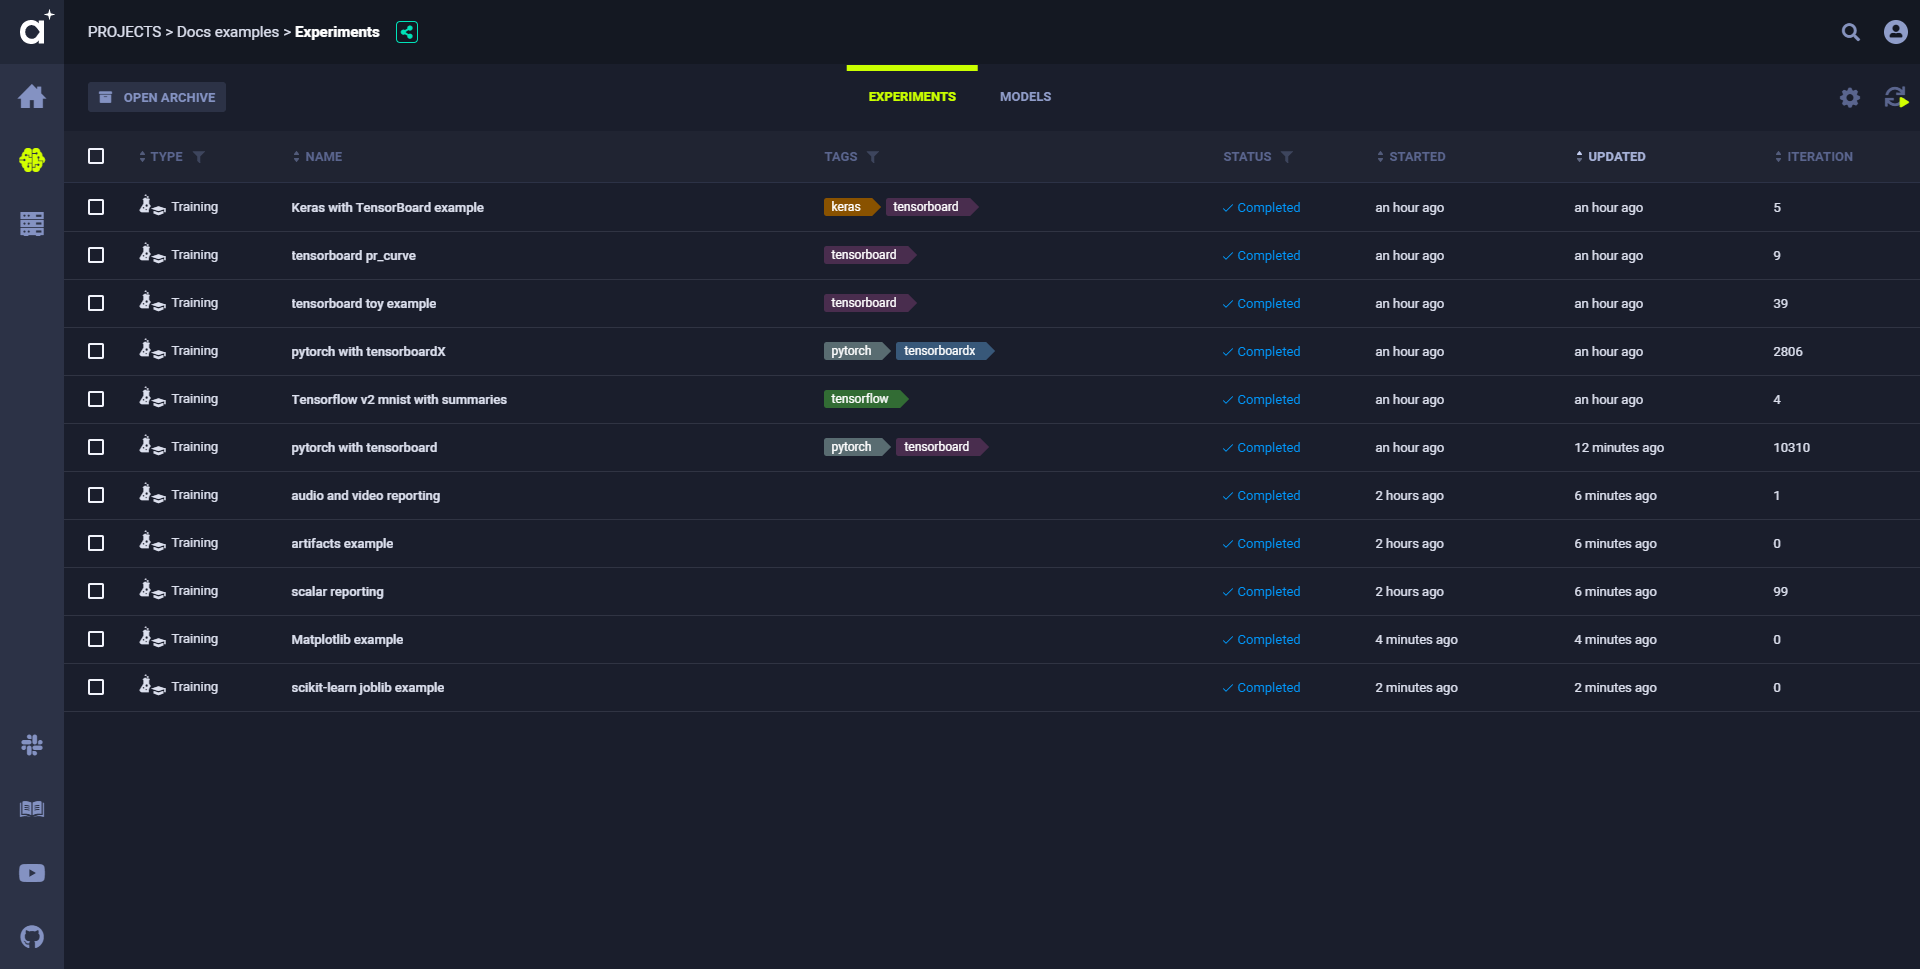Switch to the MODELS tab
Viewport: 1920px width, 969px height.
[1025, 97]
